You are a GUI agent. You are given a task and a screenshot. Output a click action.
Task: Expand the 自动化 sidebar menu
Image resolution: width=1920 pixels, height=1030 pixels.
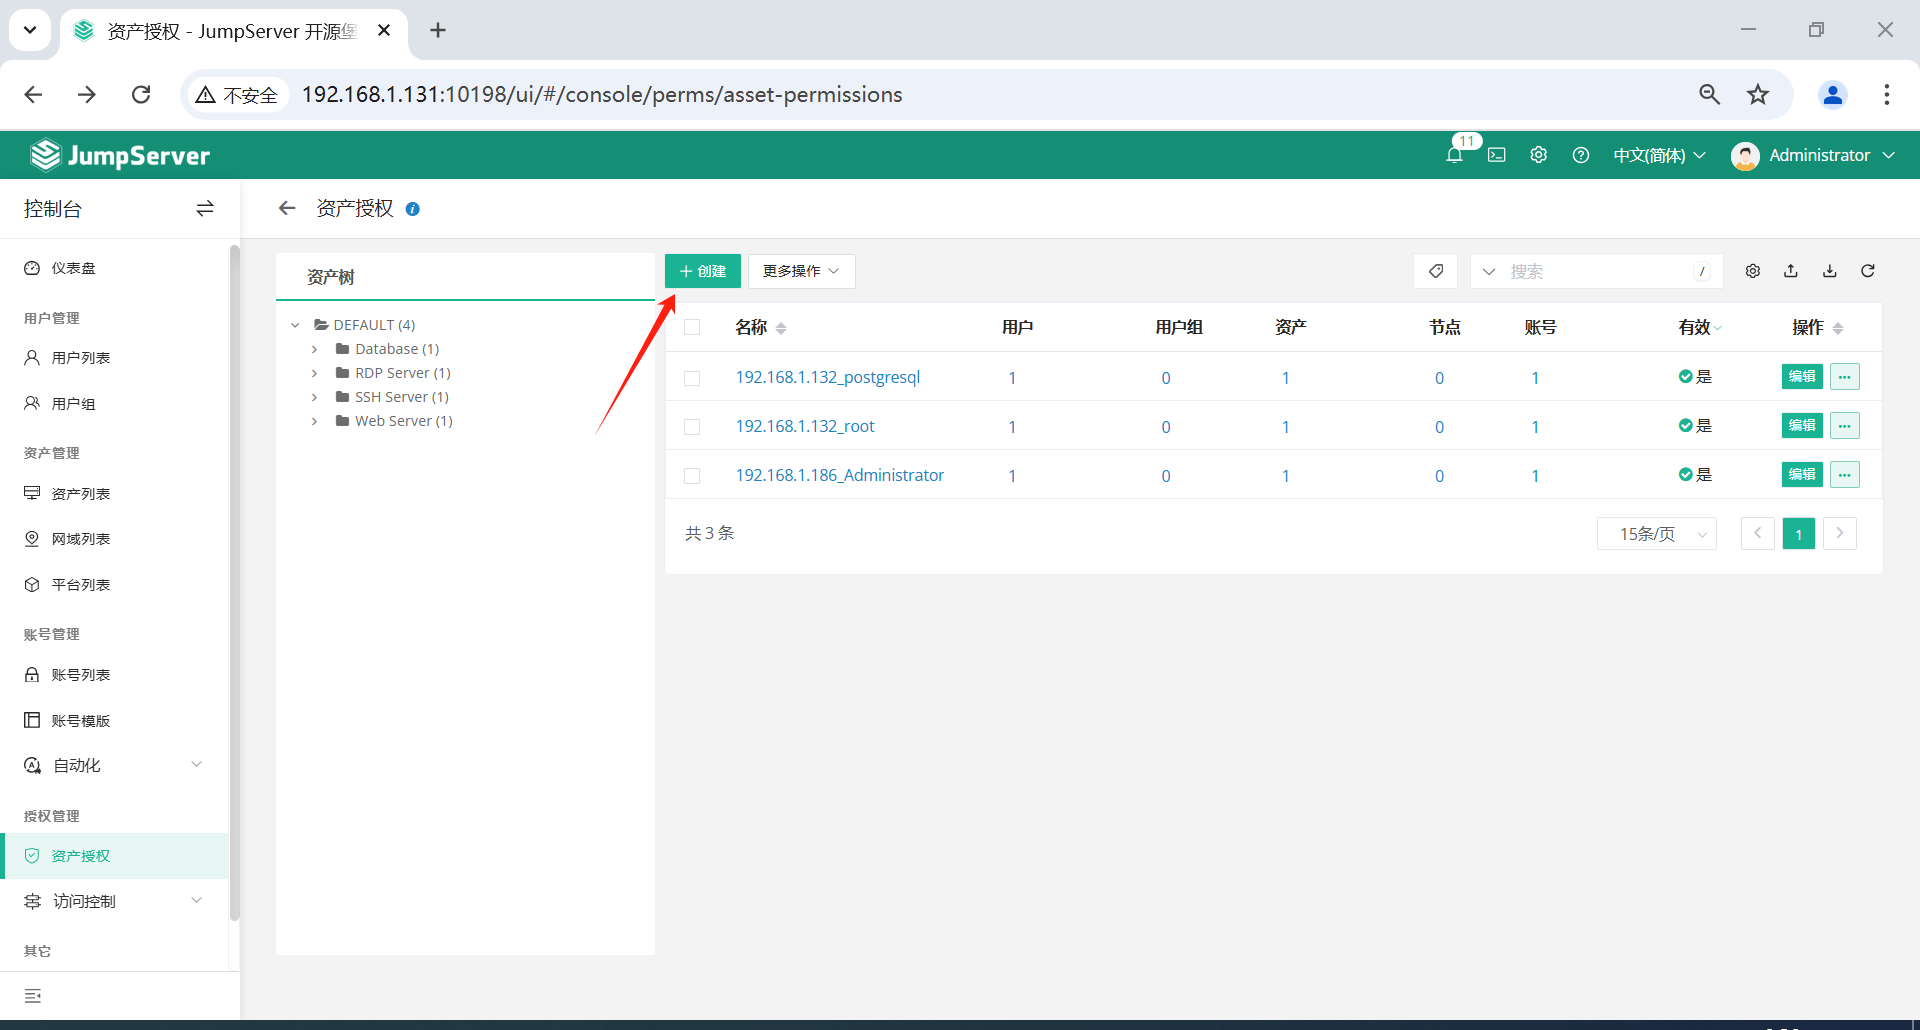click(x=114, y=765)
